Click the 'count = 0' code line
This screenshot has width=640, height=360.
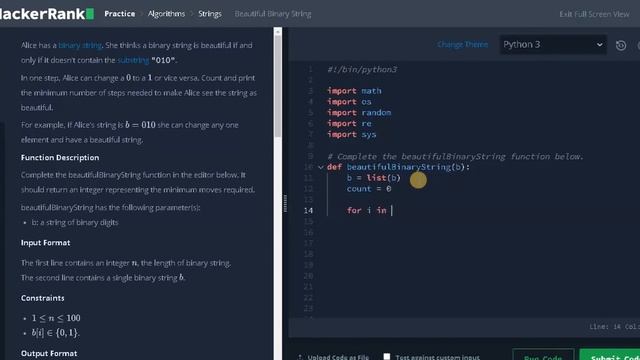pyautogui.click(x=369, y=189)
